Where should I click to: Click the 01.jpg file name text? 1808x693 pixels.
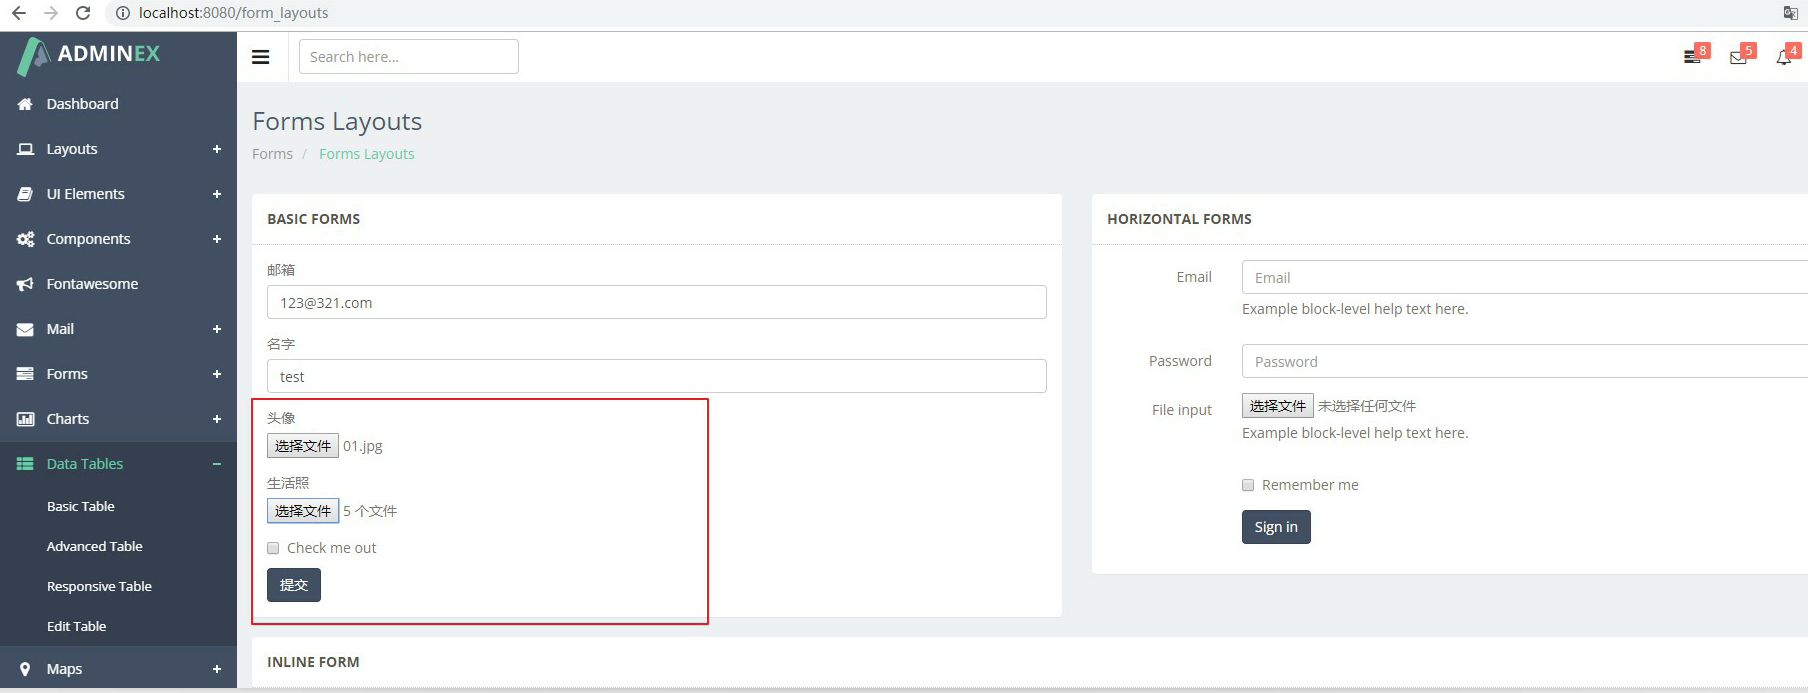[363, 446]
